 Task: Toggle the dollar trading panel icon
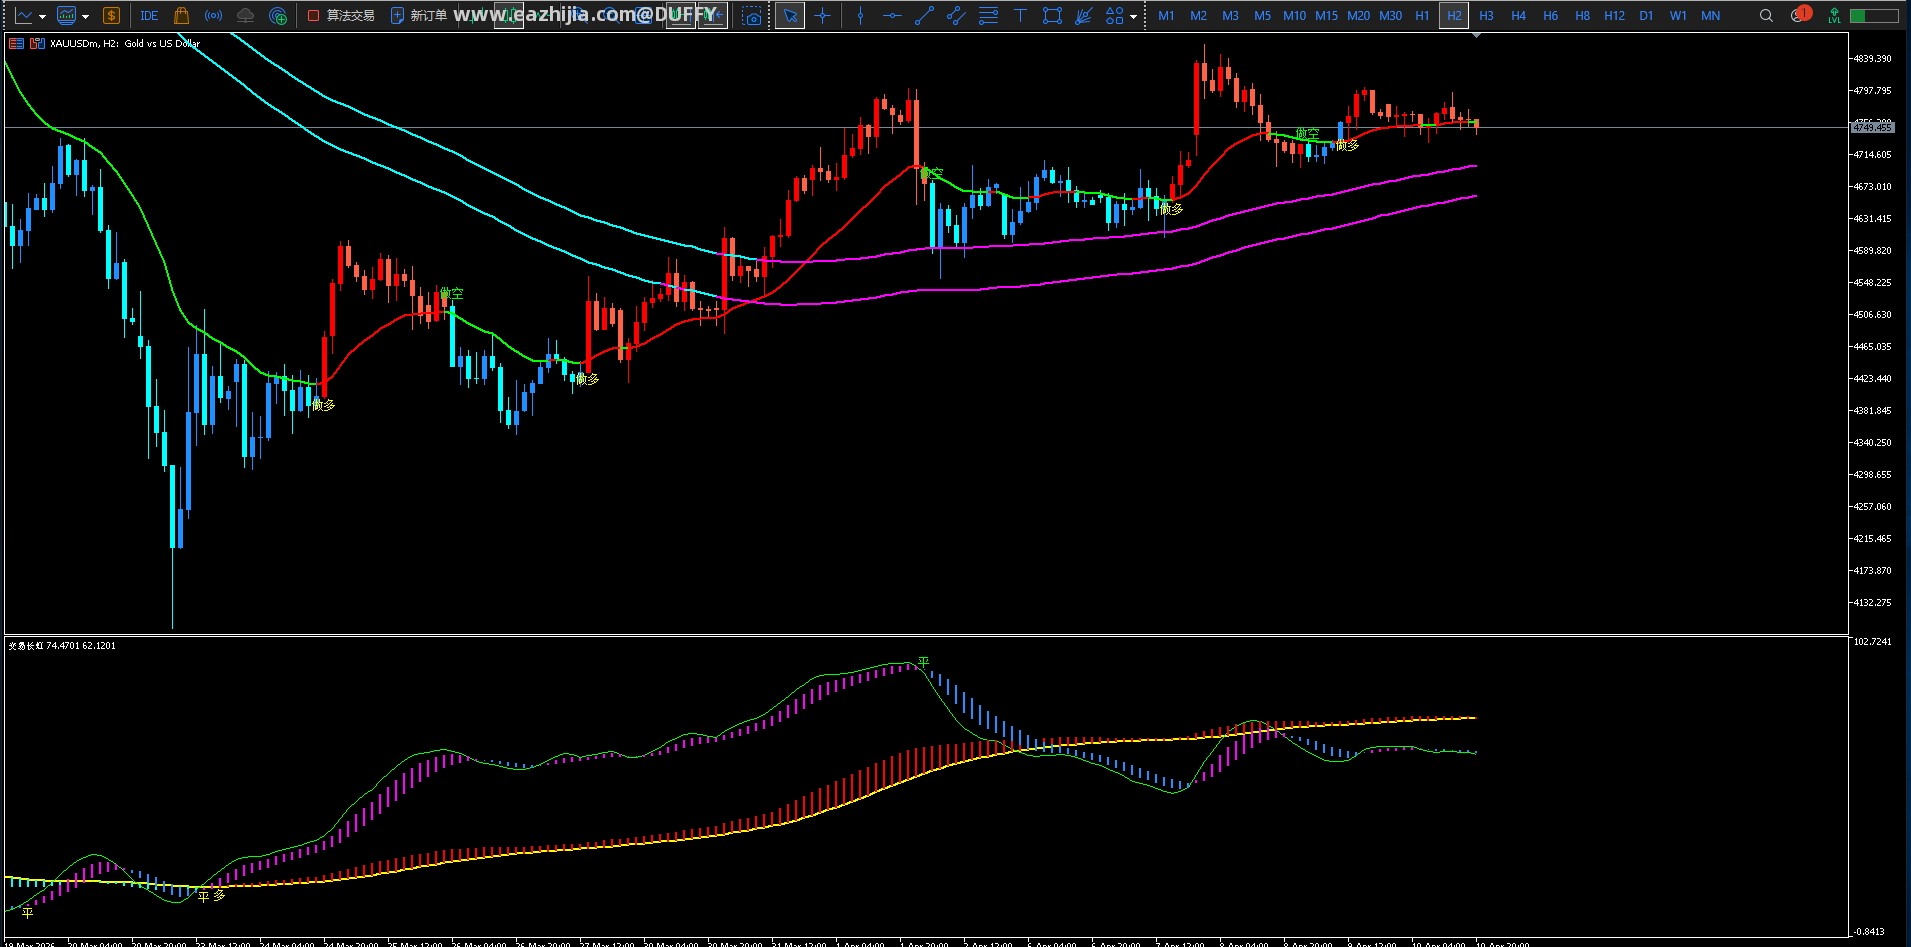pos(111,16)
